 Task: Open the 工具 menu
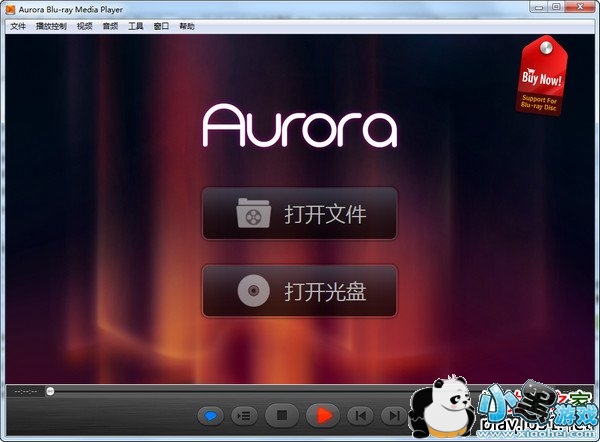click(136, 26)
